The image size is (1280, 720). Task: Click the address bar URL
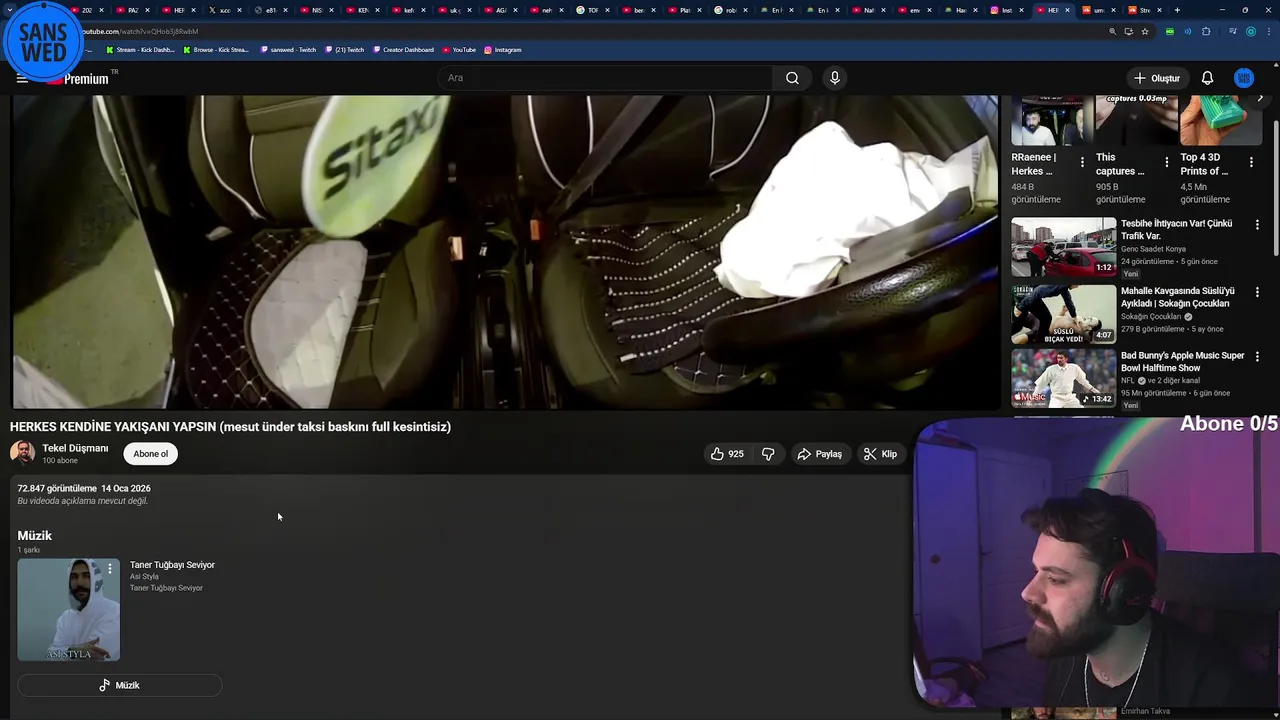tap(140, 31)
